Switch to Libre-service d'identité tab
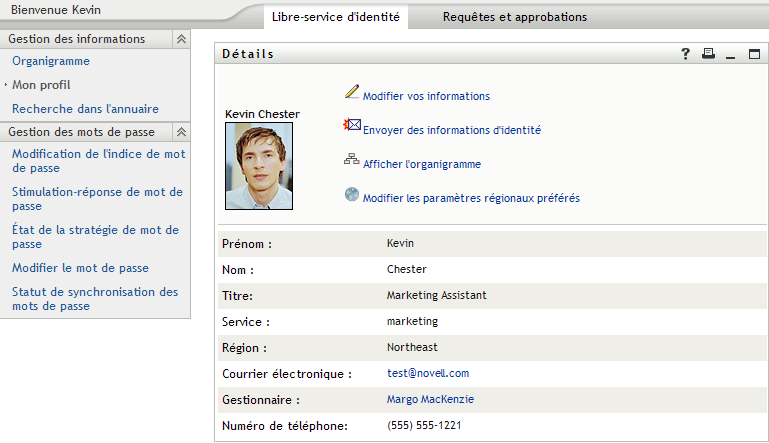769x443 pixels. (x=335, y=17)
